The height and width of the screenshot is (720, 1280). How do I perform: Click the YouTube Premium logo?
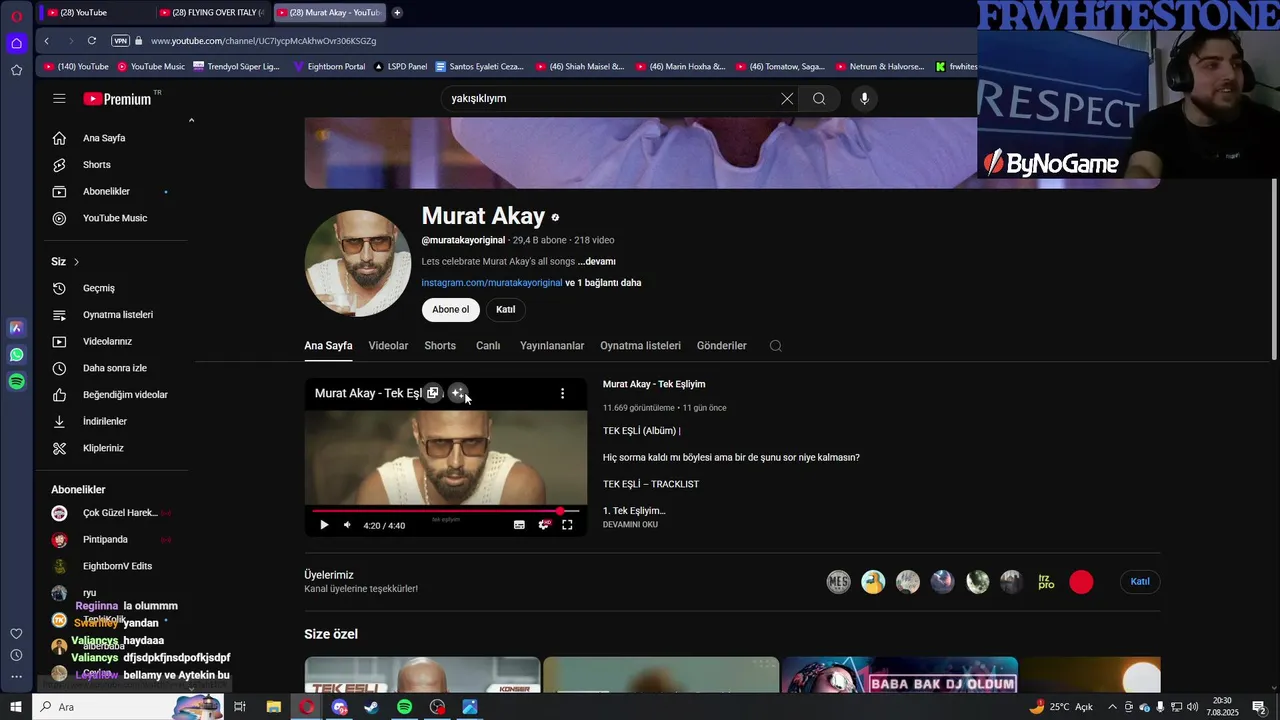coord(117,98)
